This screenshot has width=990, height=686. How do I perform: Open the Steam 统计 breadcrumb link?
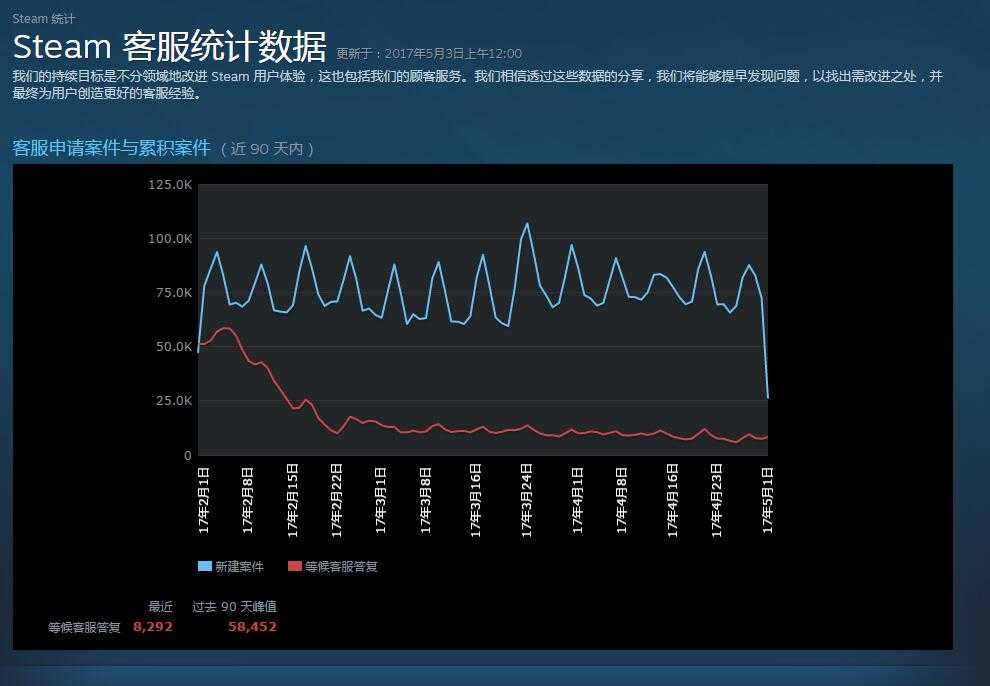(x=43, y=19)
